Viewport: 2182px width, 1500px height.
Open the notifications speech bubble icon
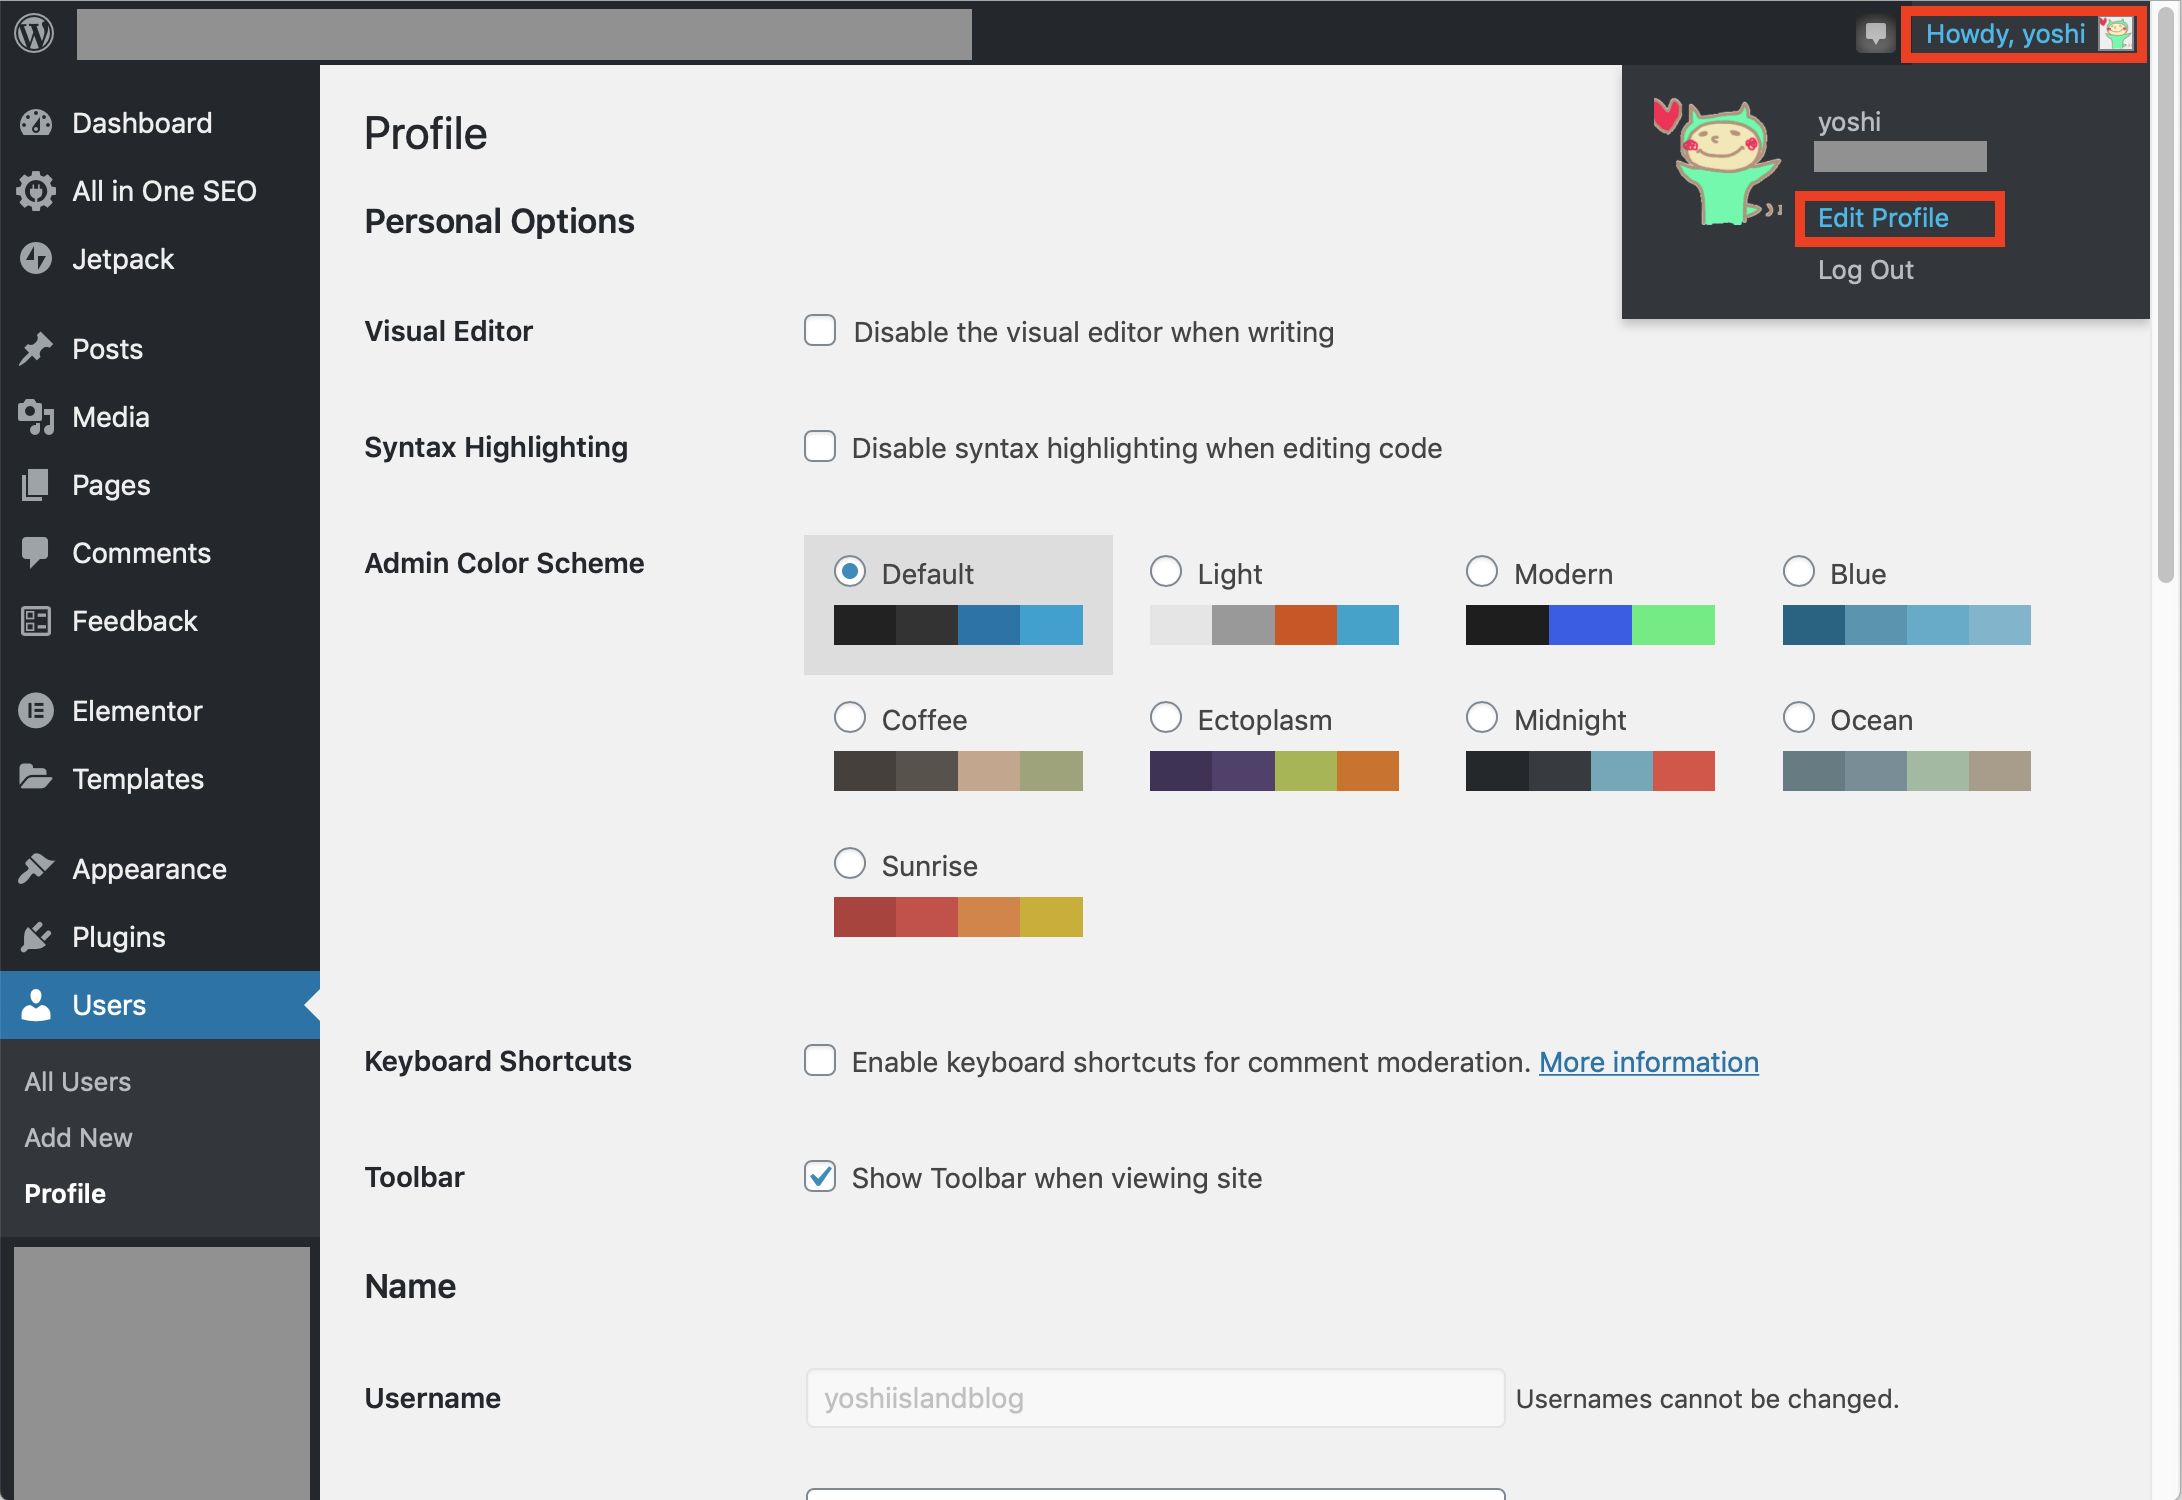[x=1875, y=34]
